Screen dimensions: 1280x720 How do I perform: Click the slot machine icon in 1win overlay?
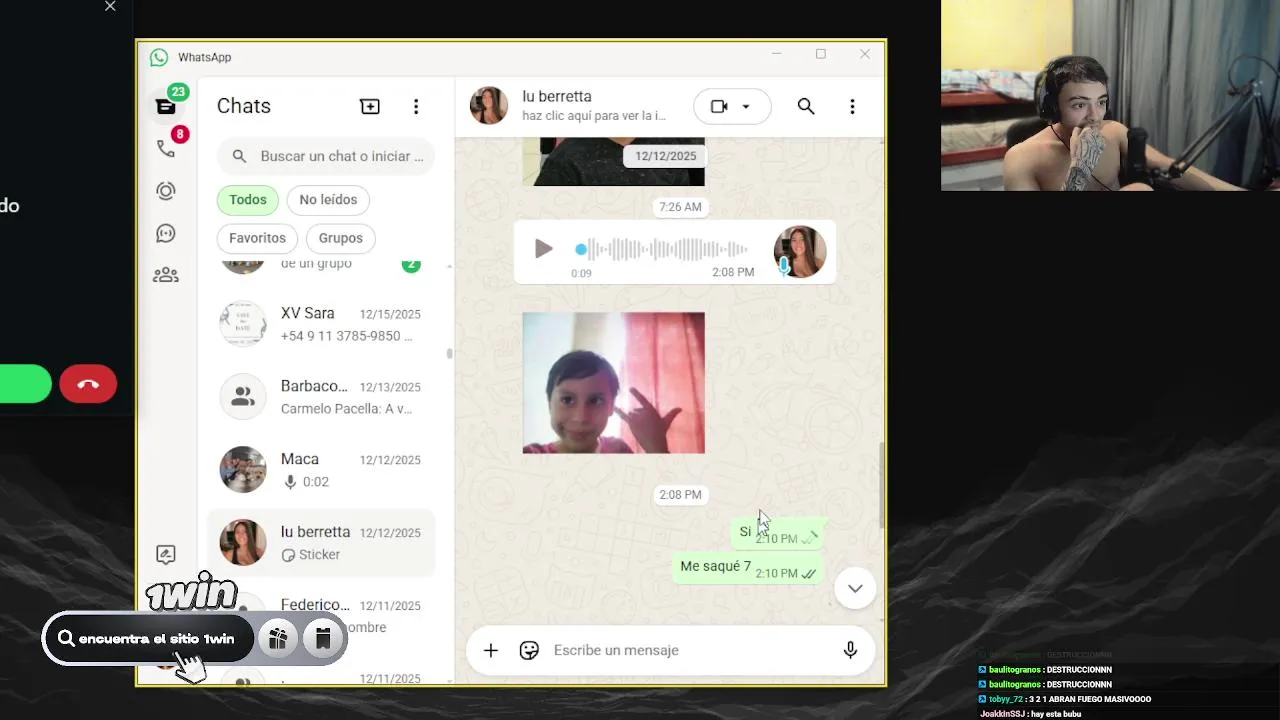click(x=323, y=639)
